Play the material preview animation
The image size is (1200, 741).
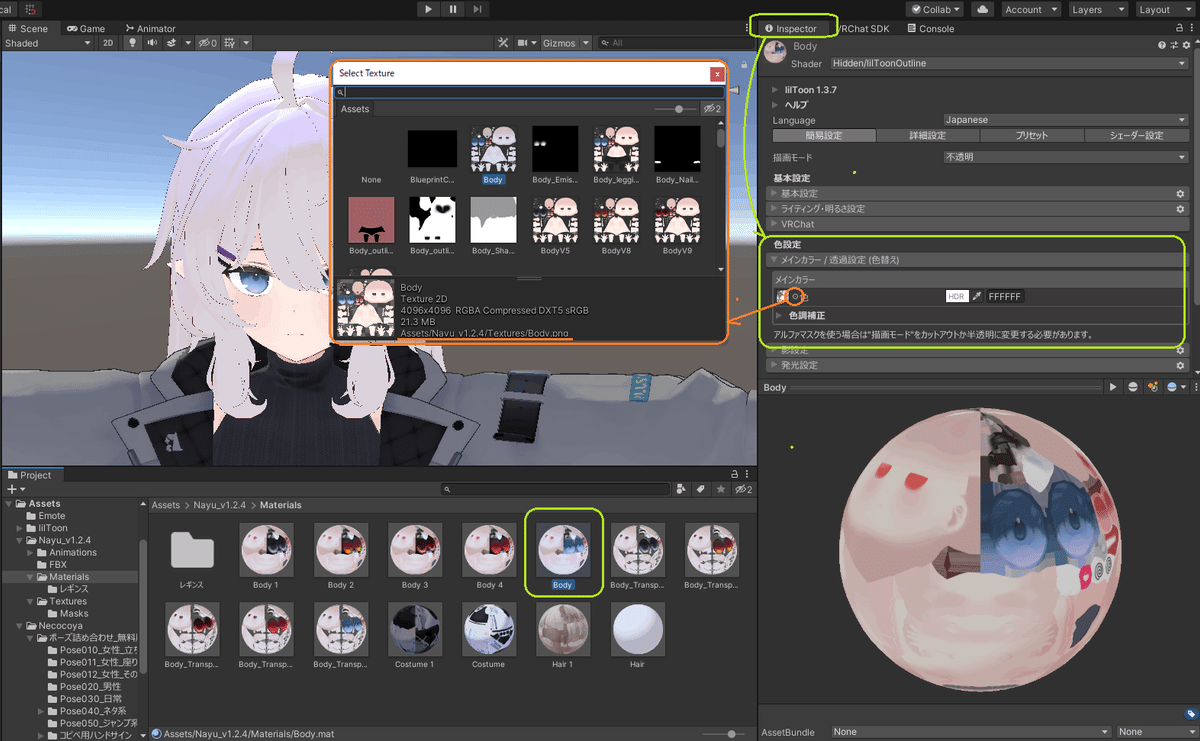pos(1113,387)
